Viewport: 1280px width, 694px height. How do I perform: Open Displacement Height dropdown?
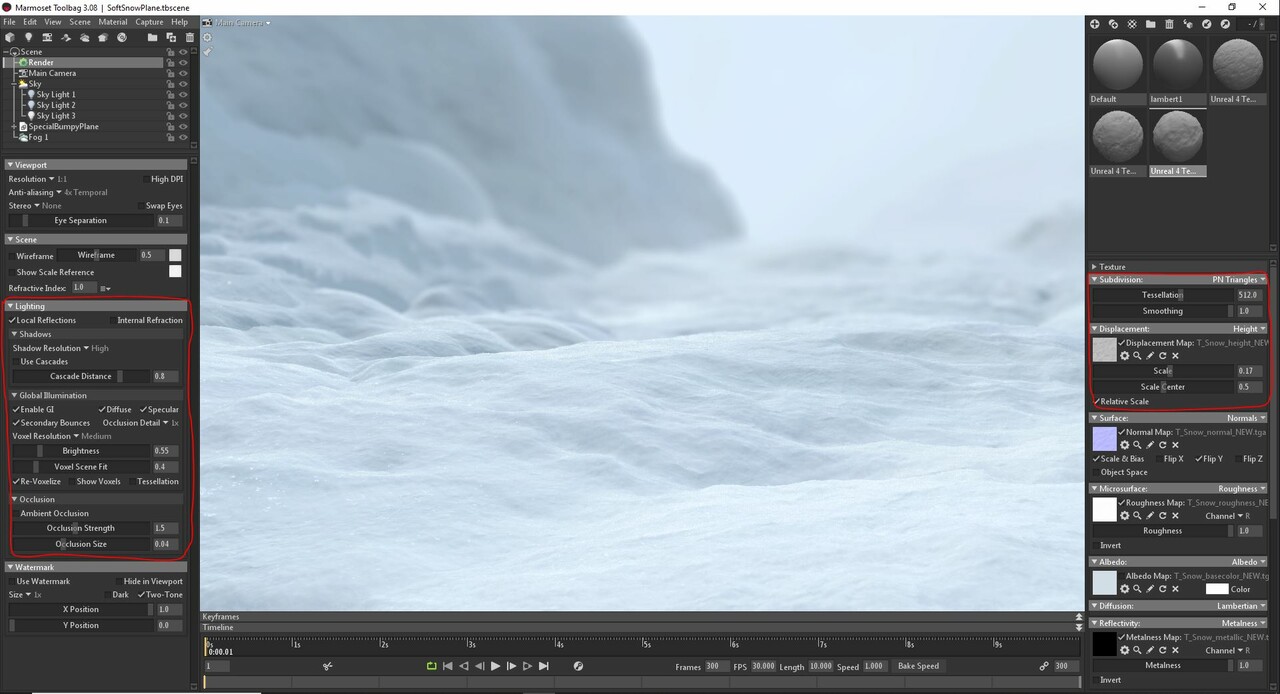1249,328
